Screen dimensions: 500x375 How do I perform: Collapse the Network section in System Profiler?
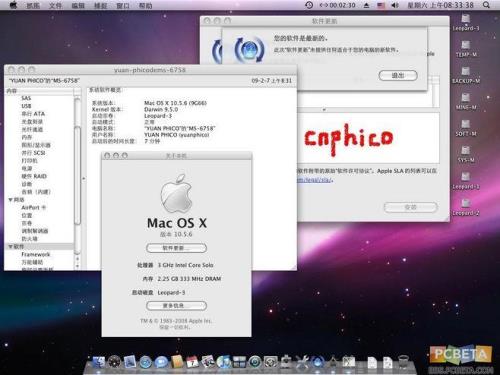tap(11, 200)
